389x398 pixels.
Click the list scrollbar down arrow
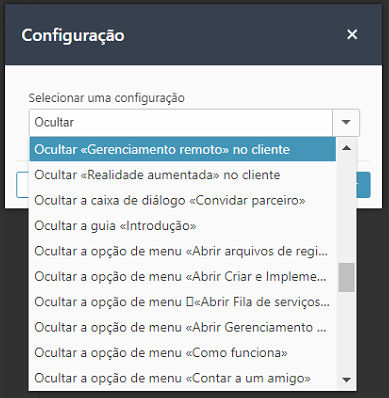pos(346,379)
